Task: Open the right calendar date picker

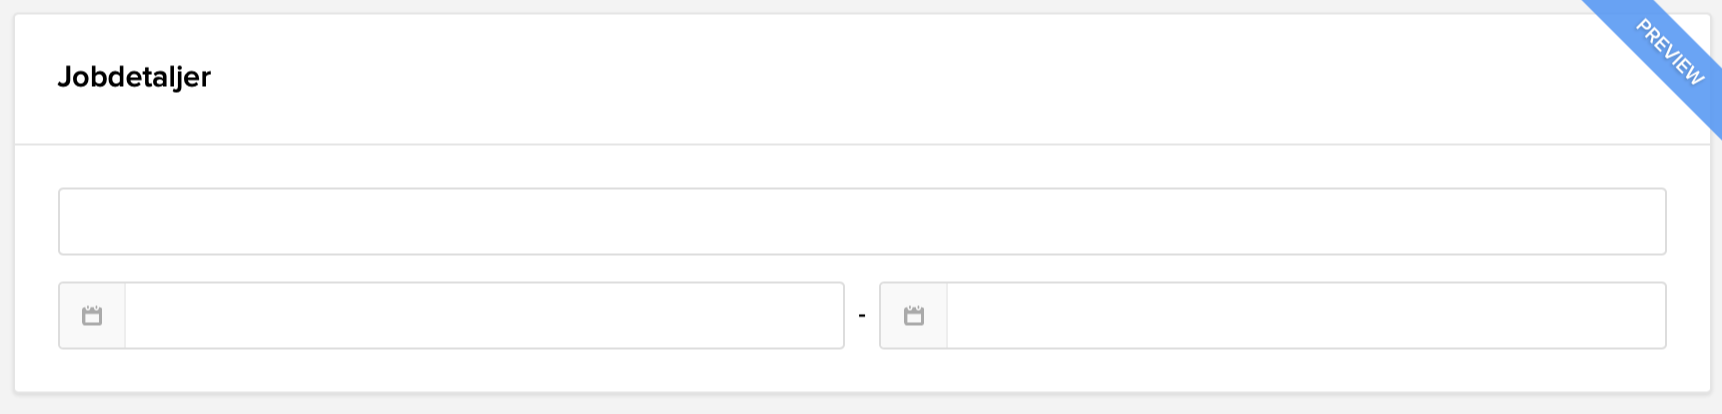Action: click(x=913, y=316)
